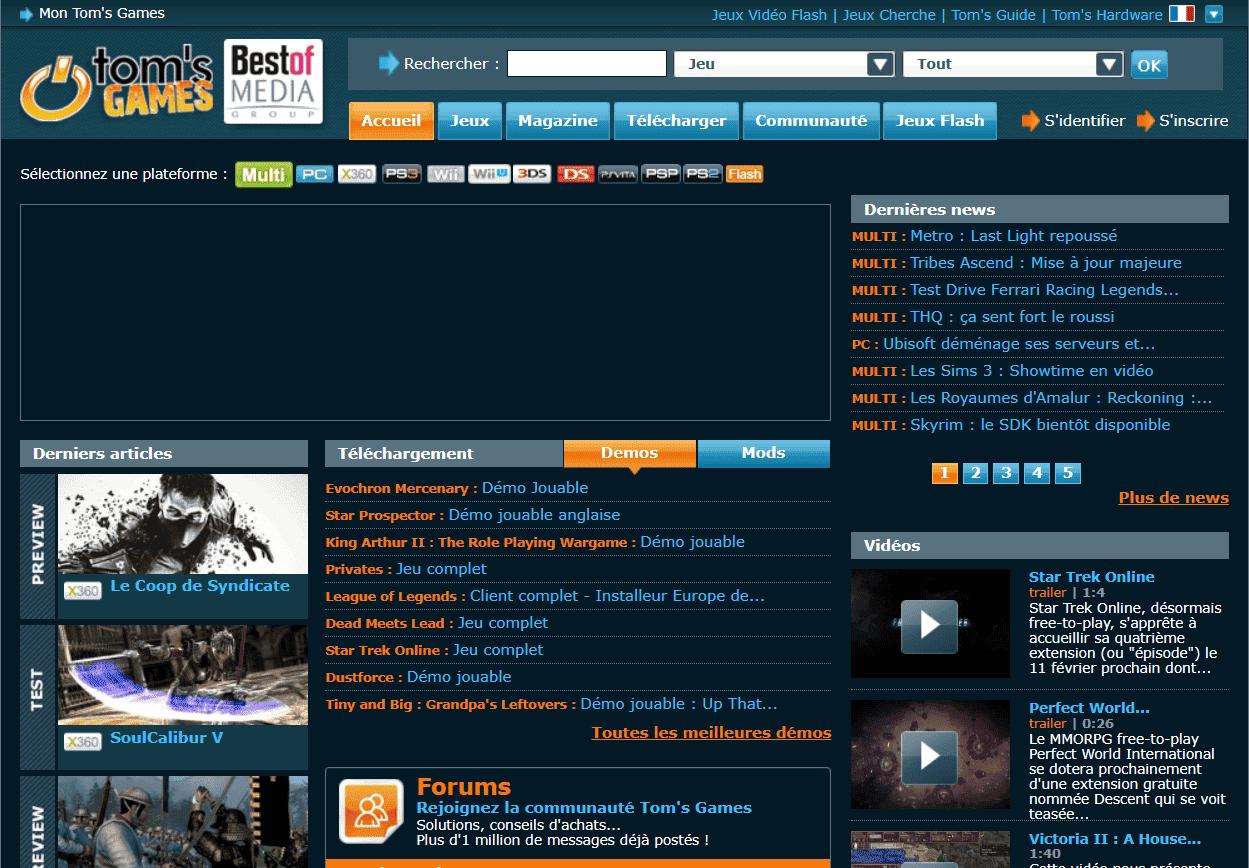The height and width of the screenshot is (868, 1249).
Task: Open the Forums community icon
Action: pyautogui.click(x=371, y=810)
